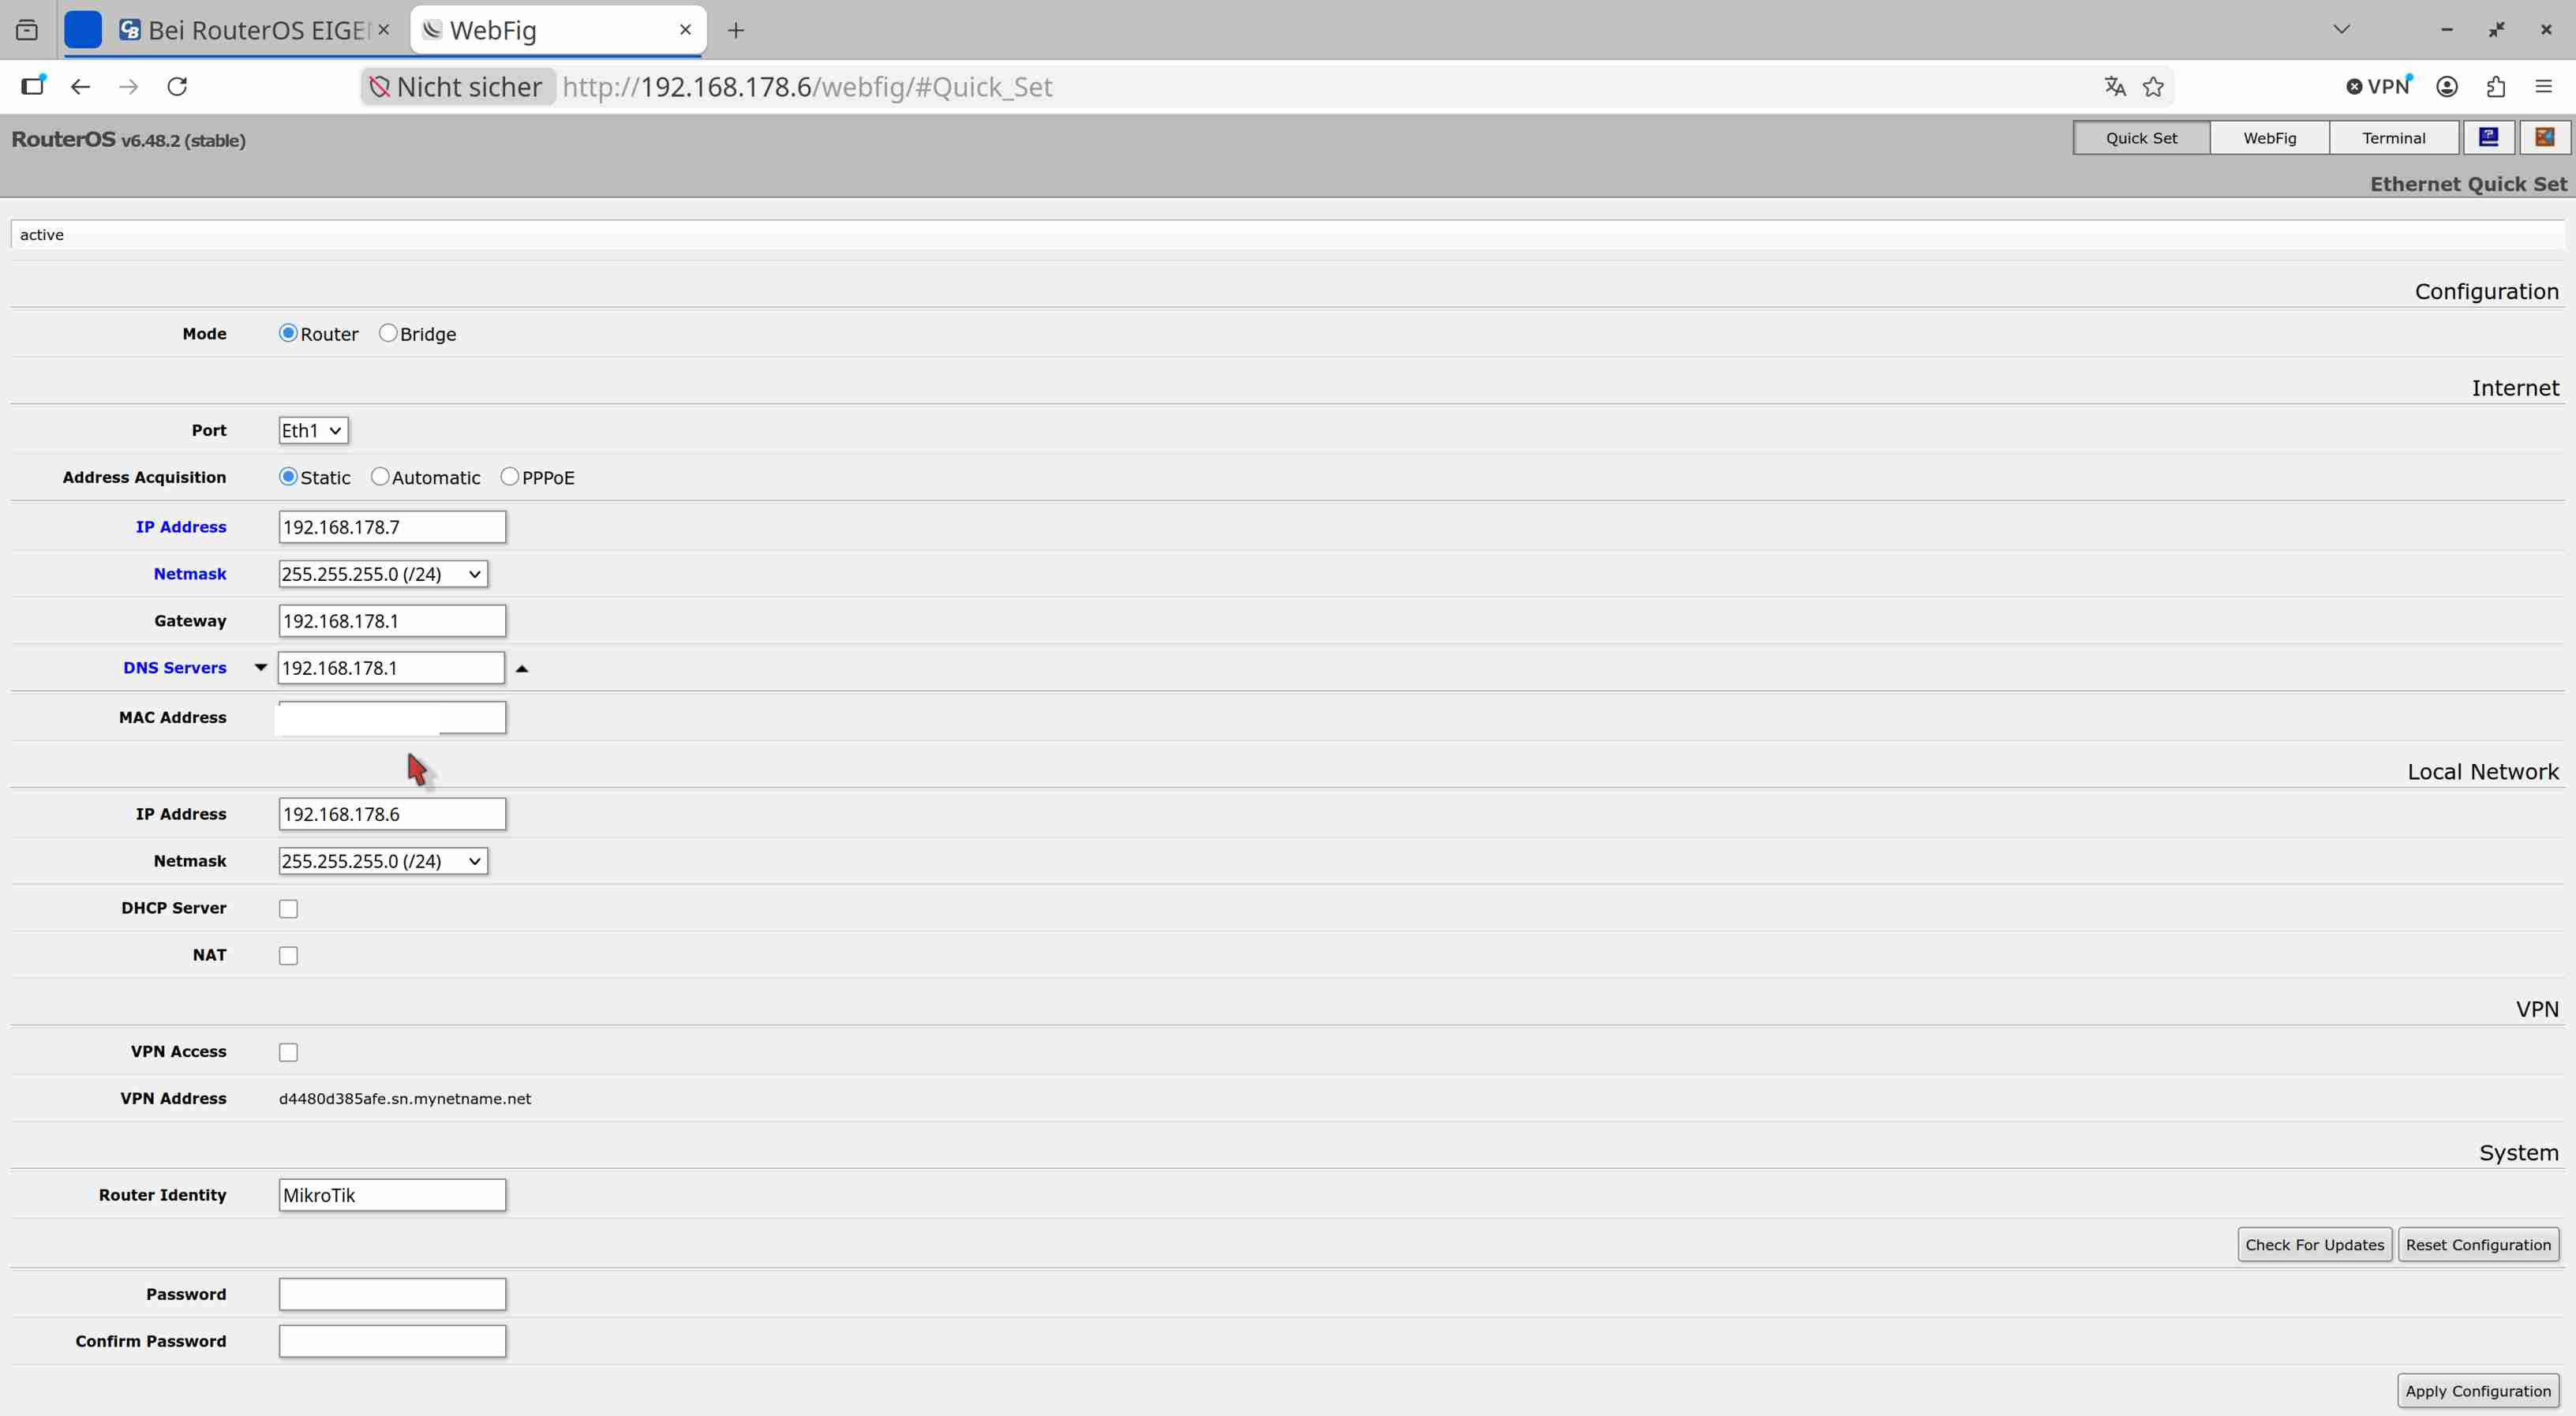Click the orange icon button in RouterOS header
Screen dimensions: 2576x1416
2544,137
